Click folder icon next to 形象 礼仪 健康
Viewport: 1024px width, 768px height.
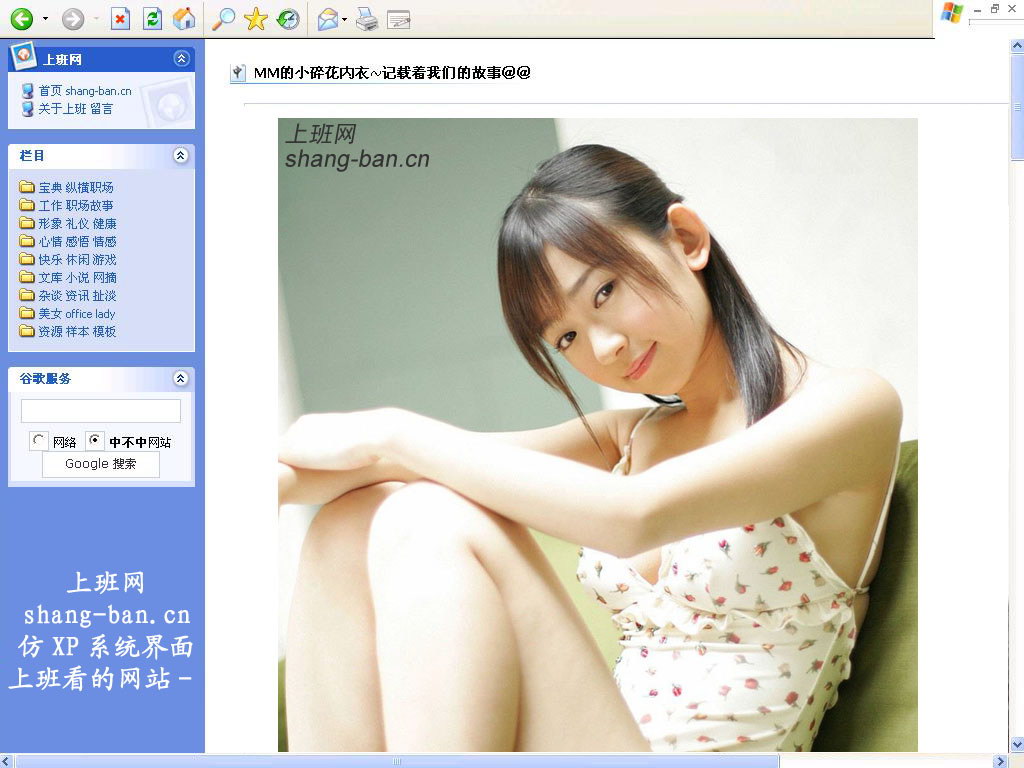point(27,223)
